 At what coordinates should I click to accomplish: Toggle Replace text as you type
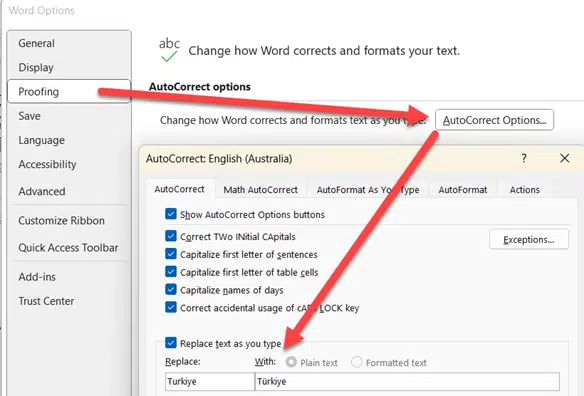[171, 343]
